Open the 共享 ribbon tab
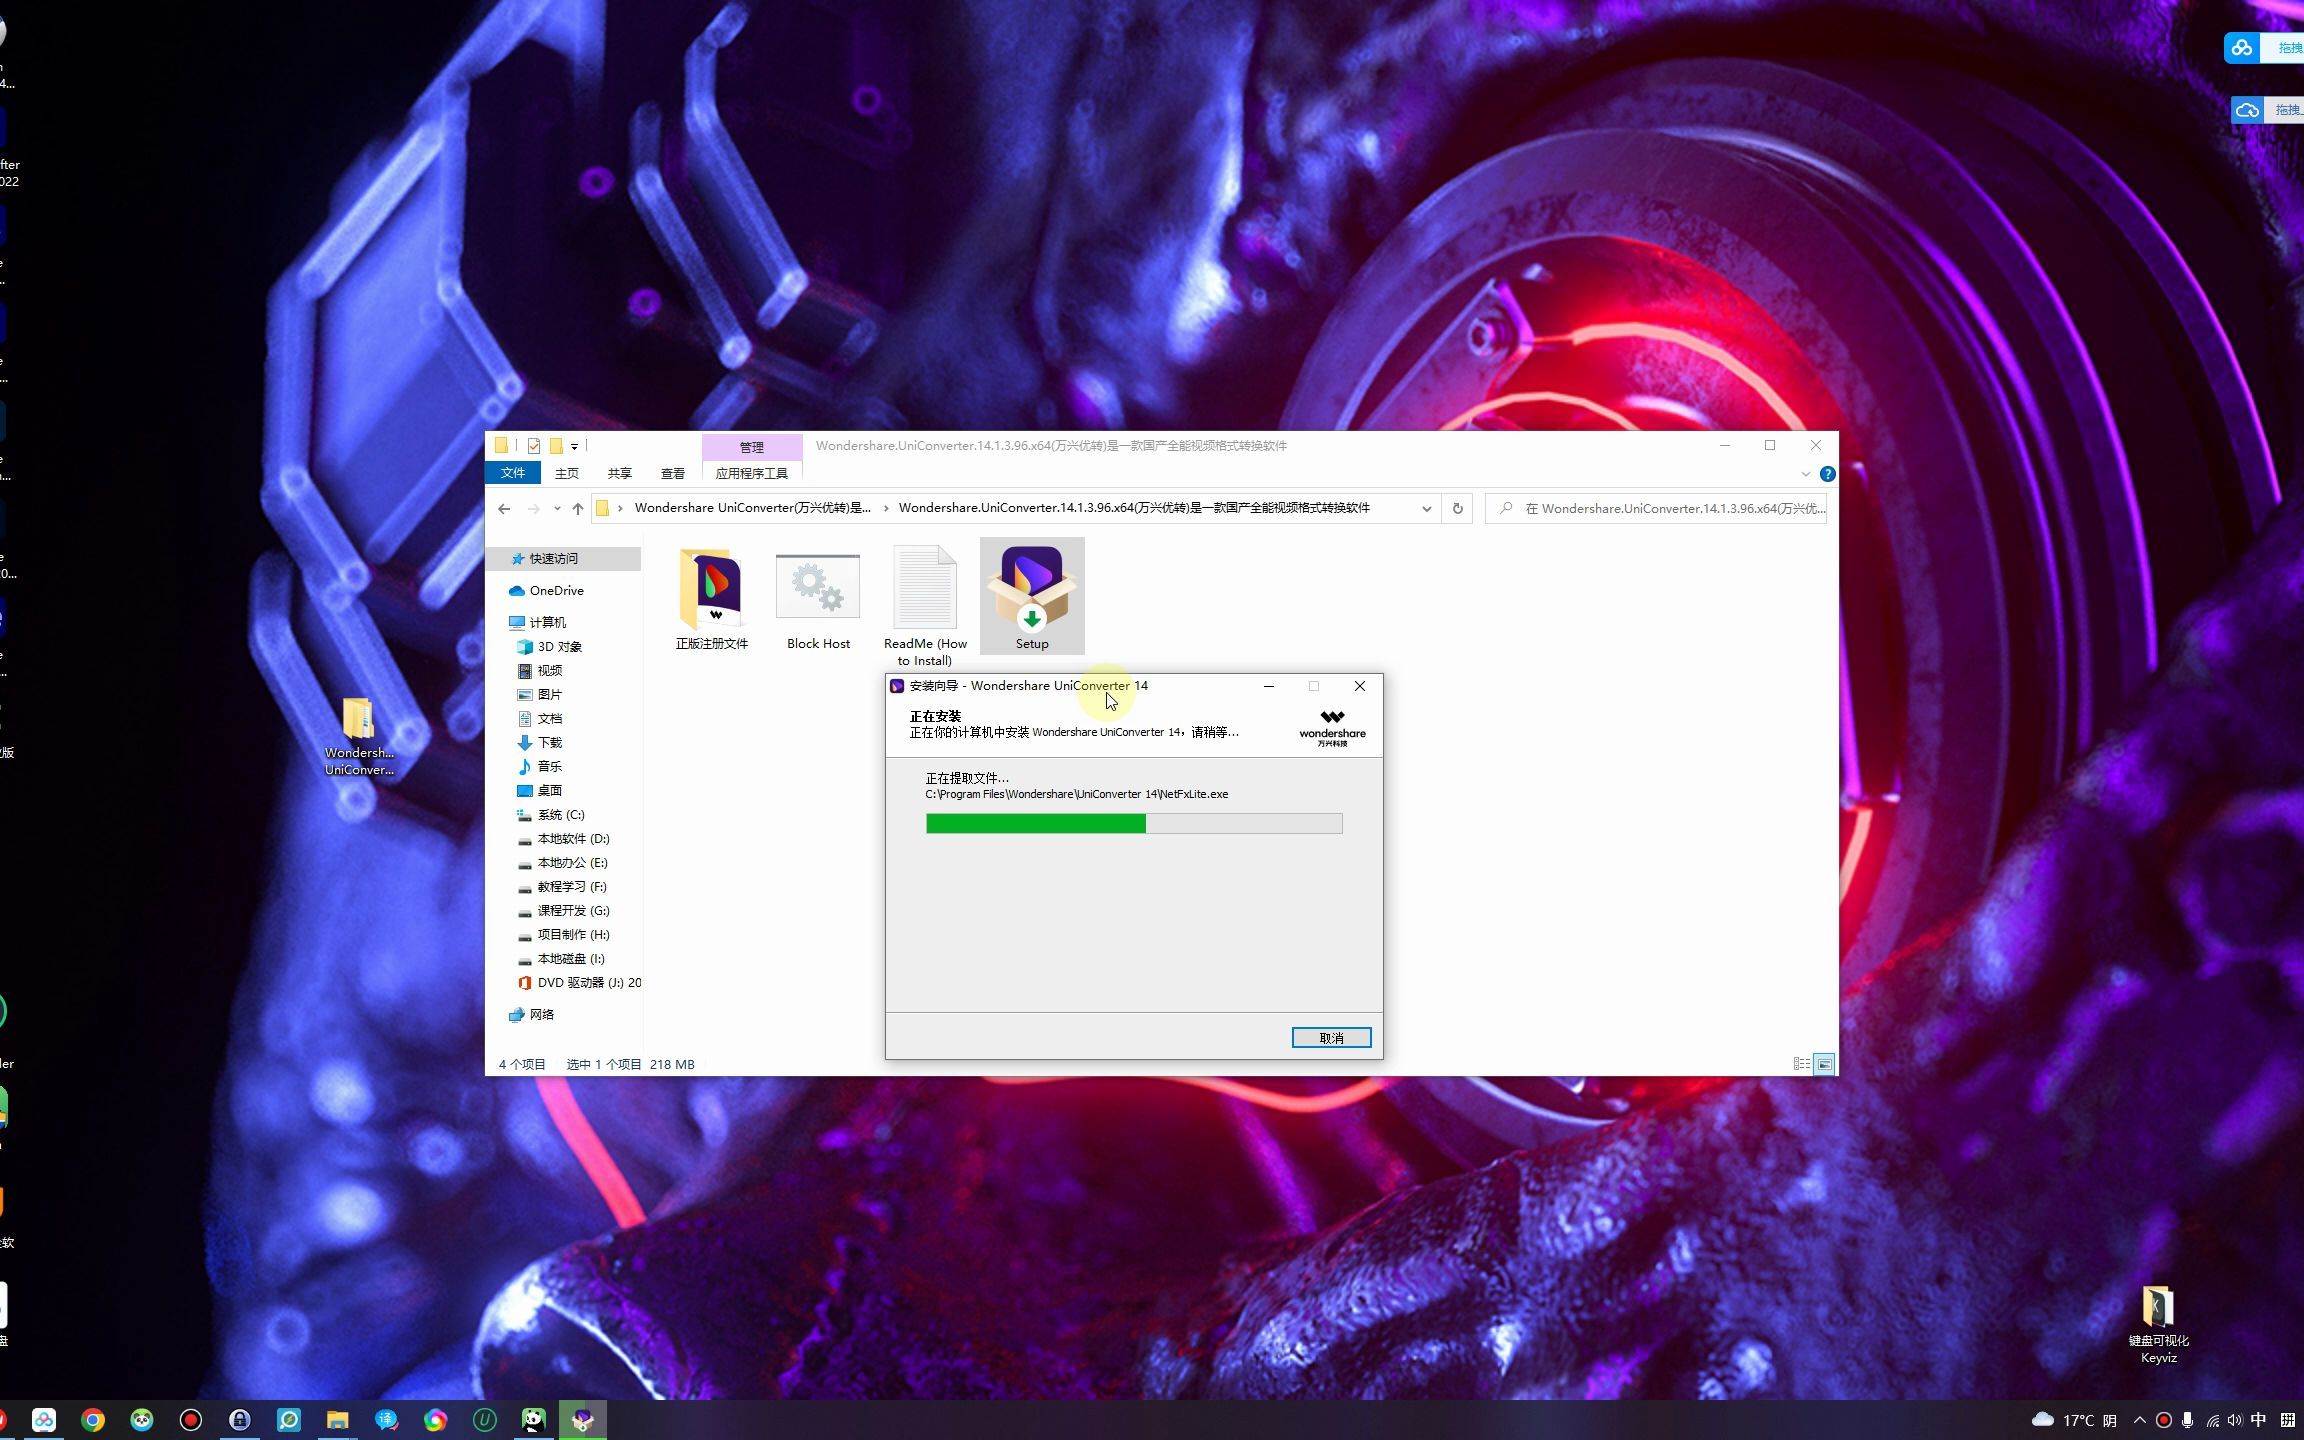Screen dimensions: 2304x1440 [620, 473]
